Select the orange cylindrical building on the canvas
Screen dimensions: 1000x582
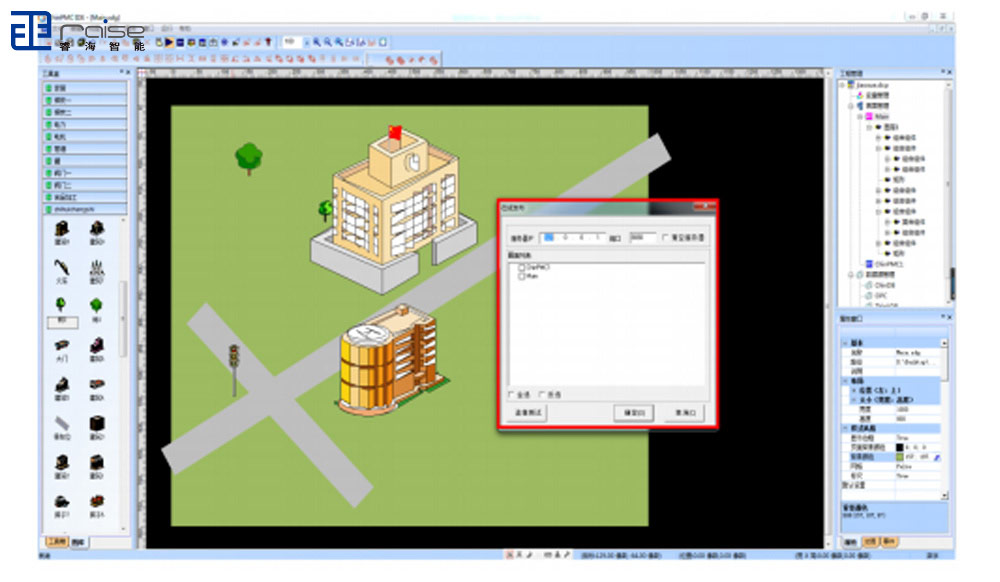tap(392, 360)
